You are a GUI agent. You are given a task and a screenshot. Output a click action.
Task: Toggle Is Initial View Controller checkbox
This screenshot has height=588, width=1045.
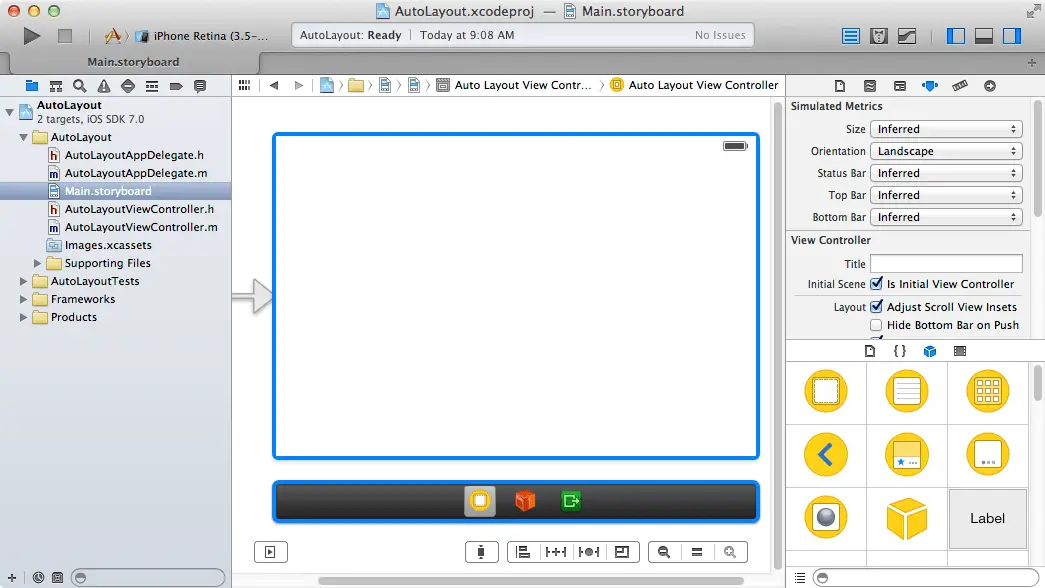877,284
